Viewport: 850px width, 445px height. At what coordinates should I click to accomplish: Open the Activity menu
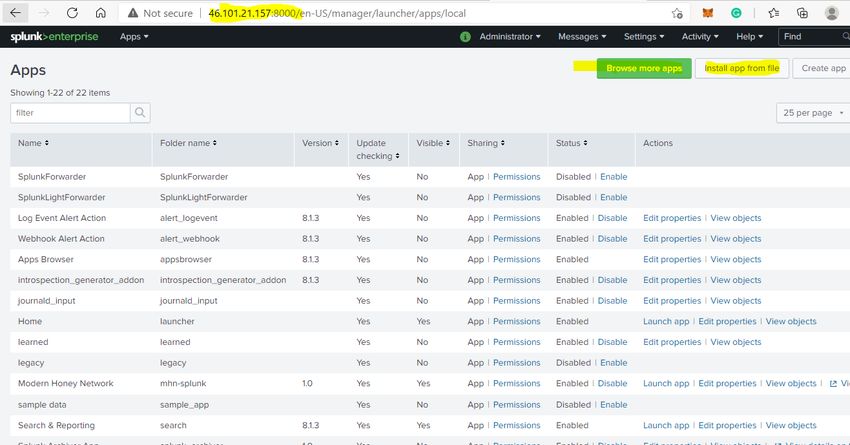coord(700,36)
